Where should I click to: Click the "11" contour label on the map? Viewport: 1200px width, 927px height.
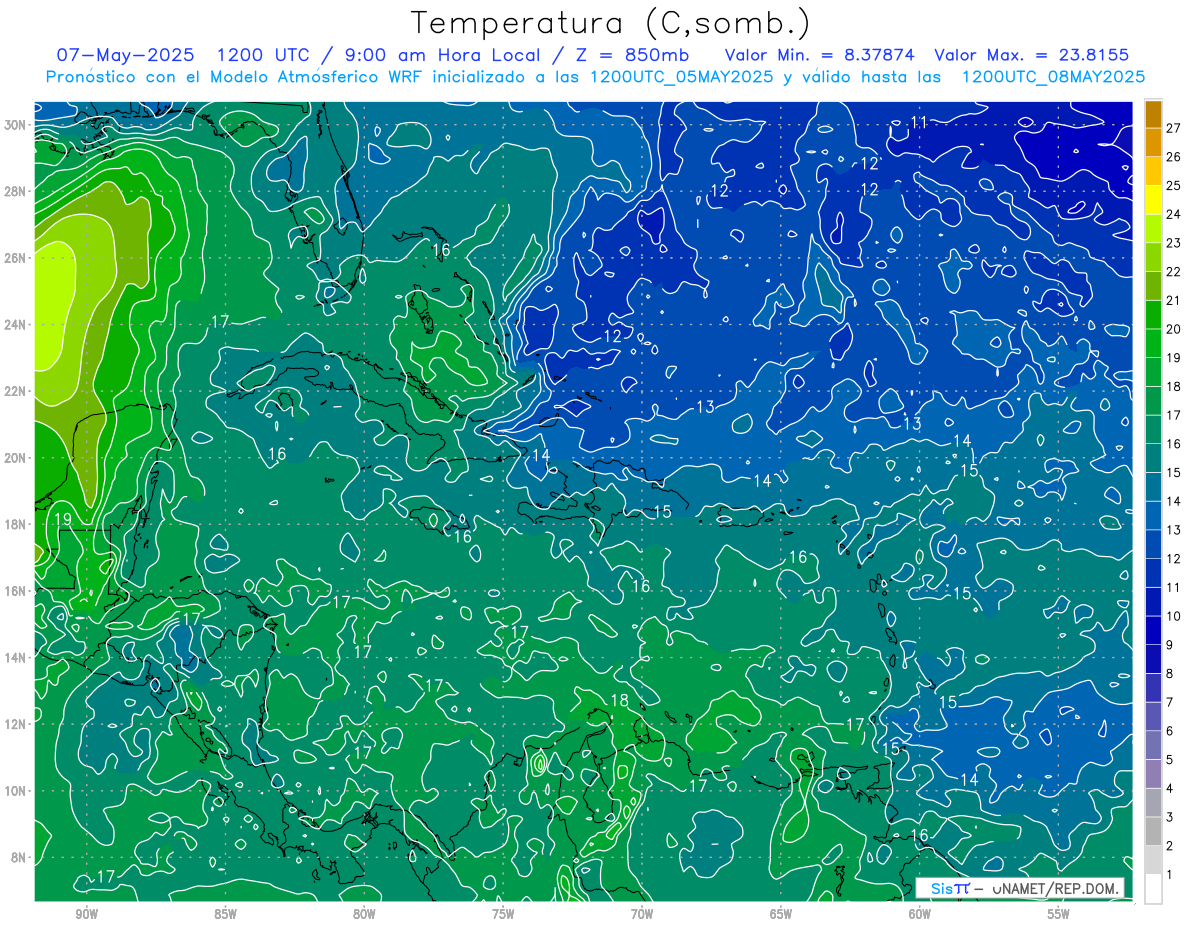tap(919, 122)
